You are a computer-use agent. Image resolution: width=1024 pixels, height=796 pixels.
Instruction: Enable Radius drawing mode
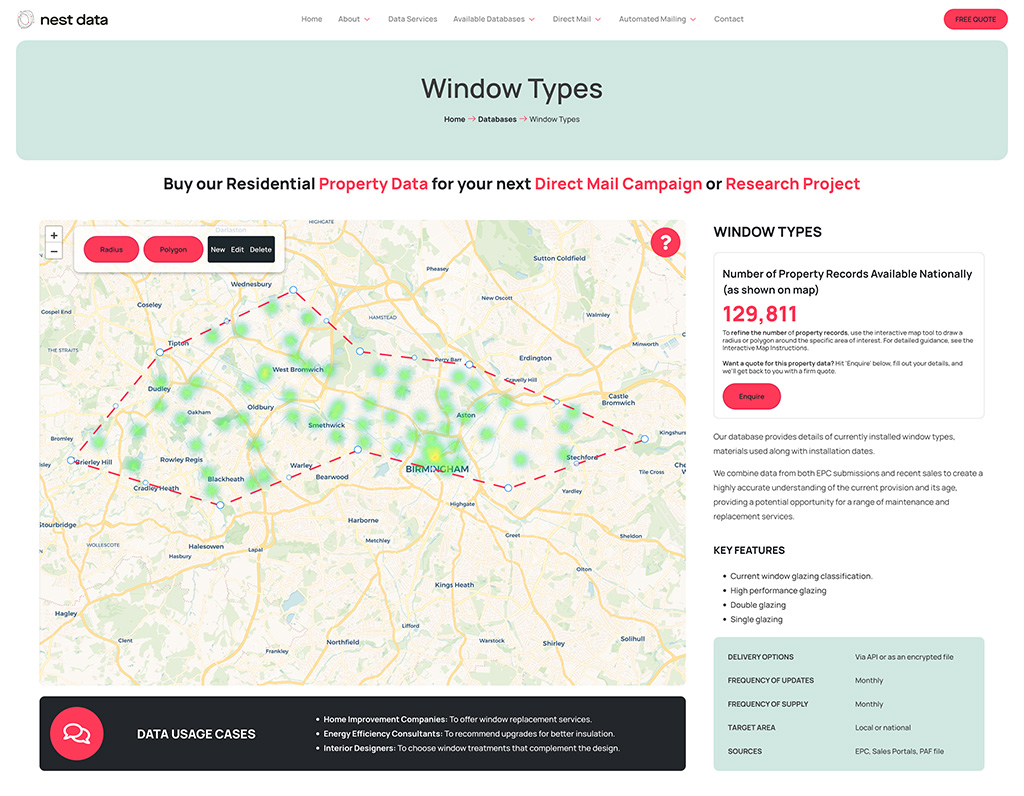(111, 249)
